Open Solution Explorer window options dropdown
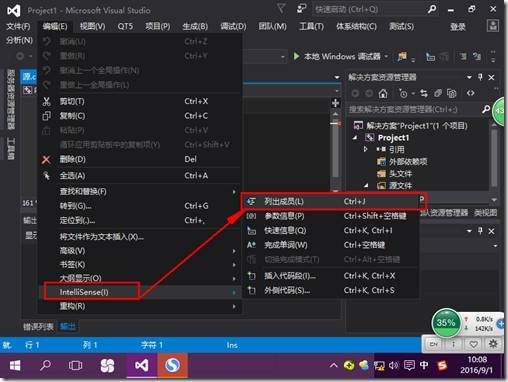 (x=469, y=77)
